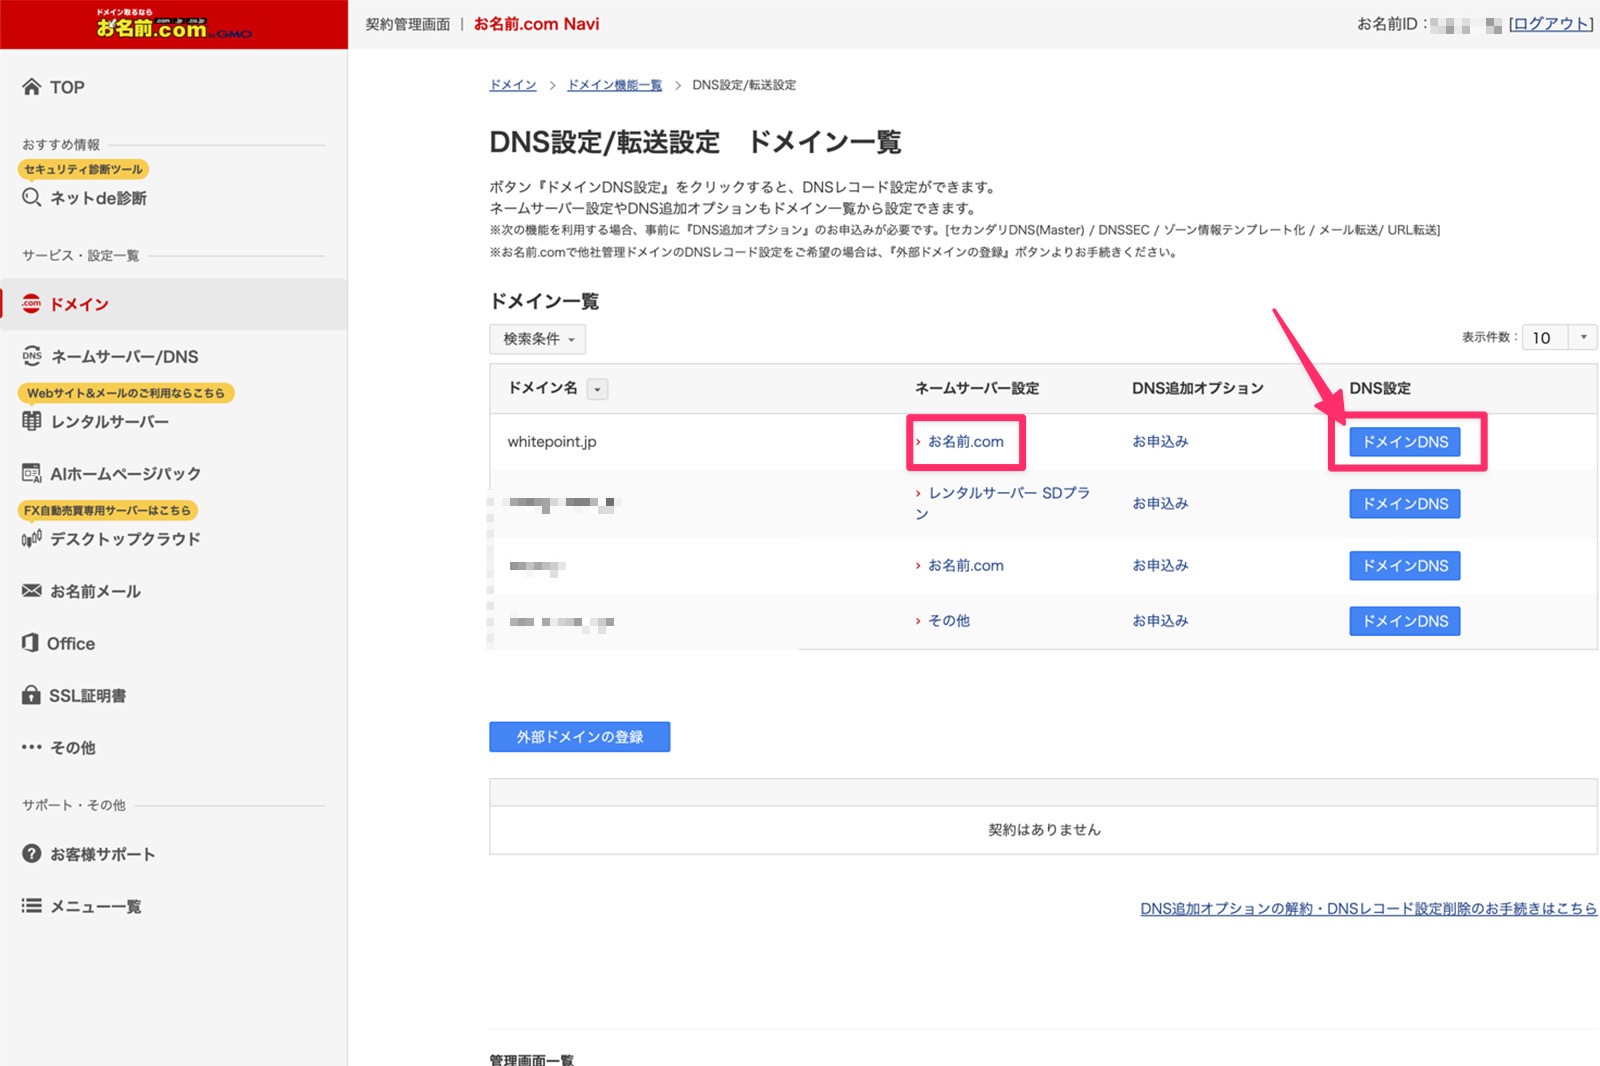The image size is (1600, 1066).
Task: Open ネームサーバー/DNS sidebar icon
Action: [x=32, y=356]
